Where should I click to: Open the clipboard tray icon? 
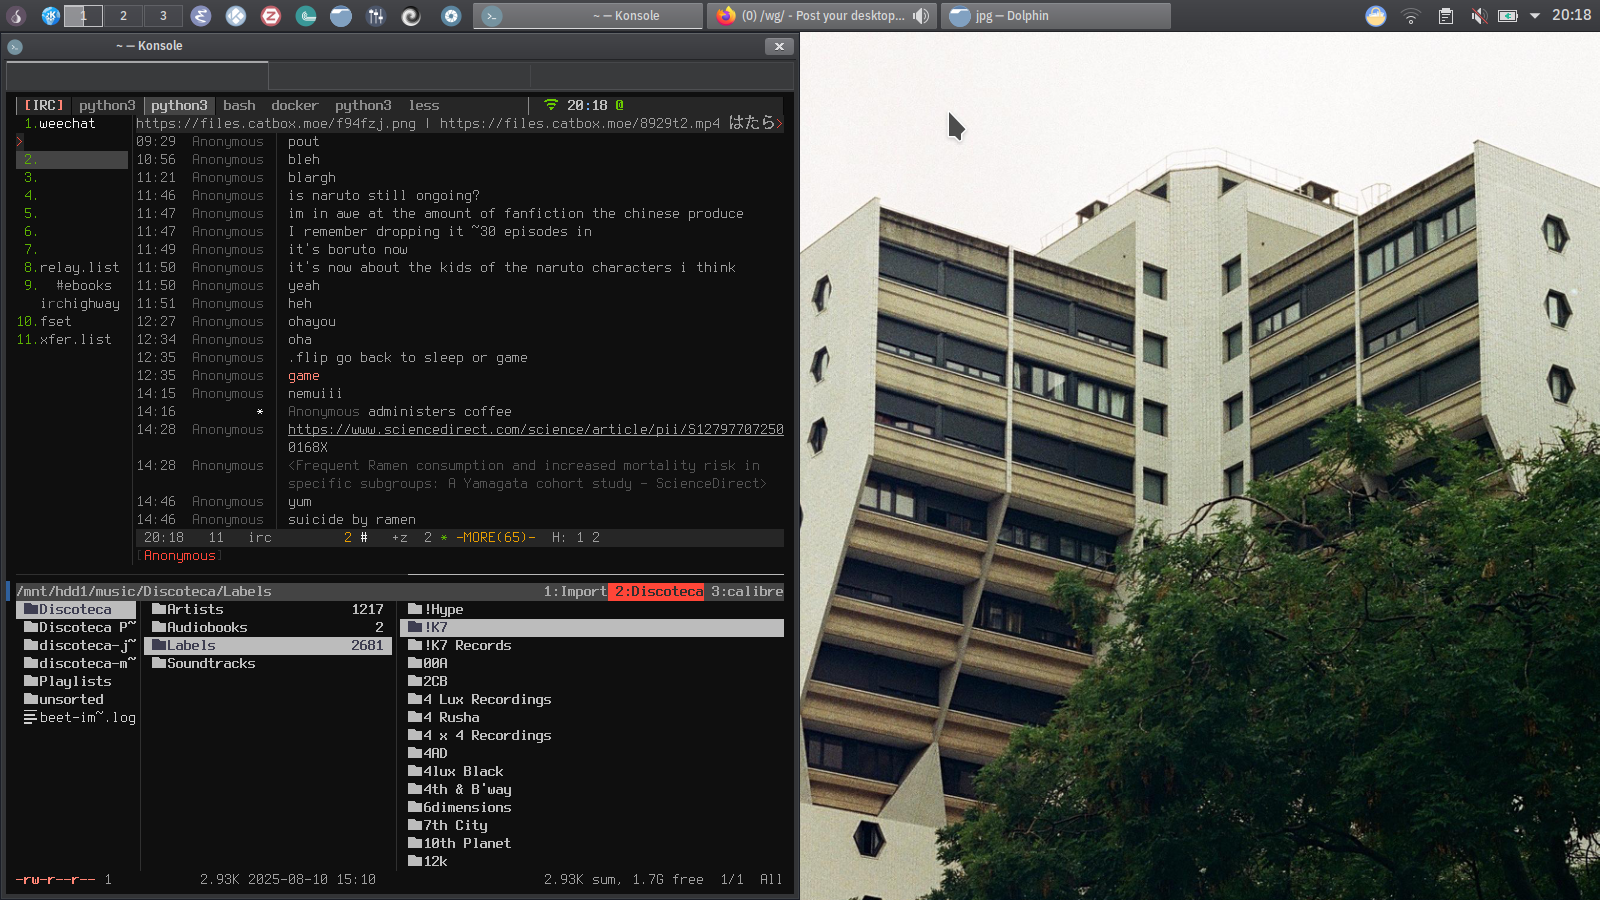coord(1446,15)
